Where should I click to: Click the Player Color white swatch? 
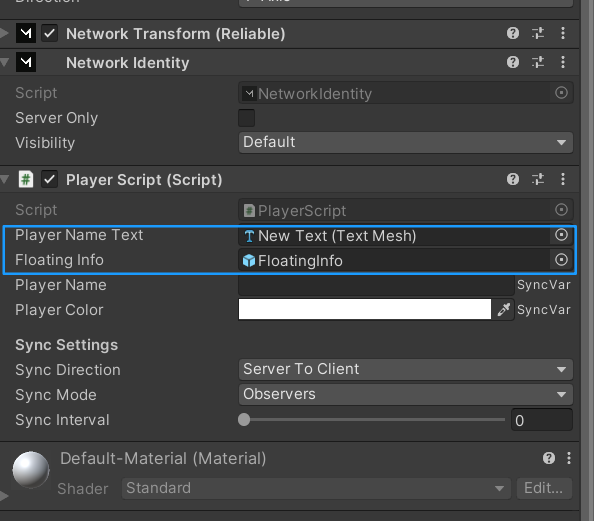(x=365, y=309)
